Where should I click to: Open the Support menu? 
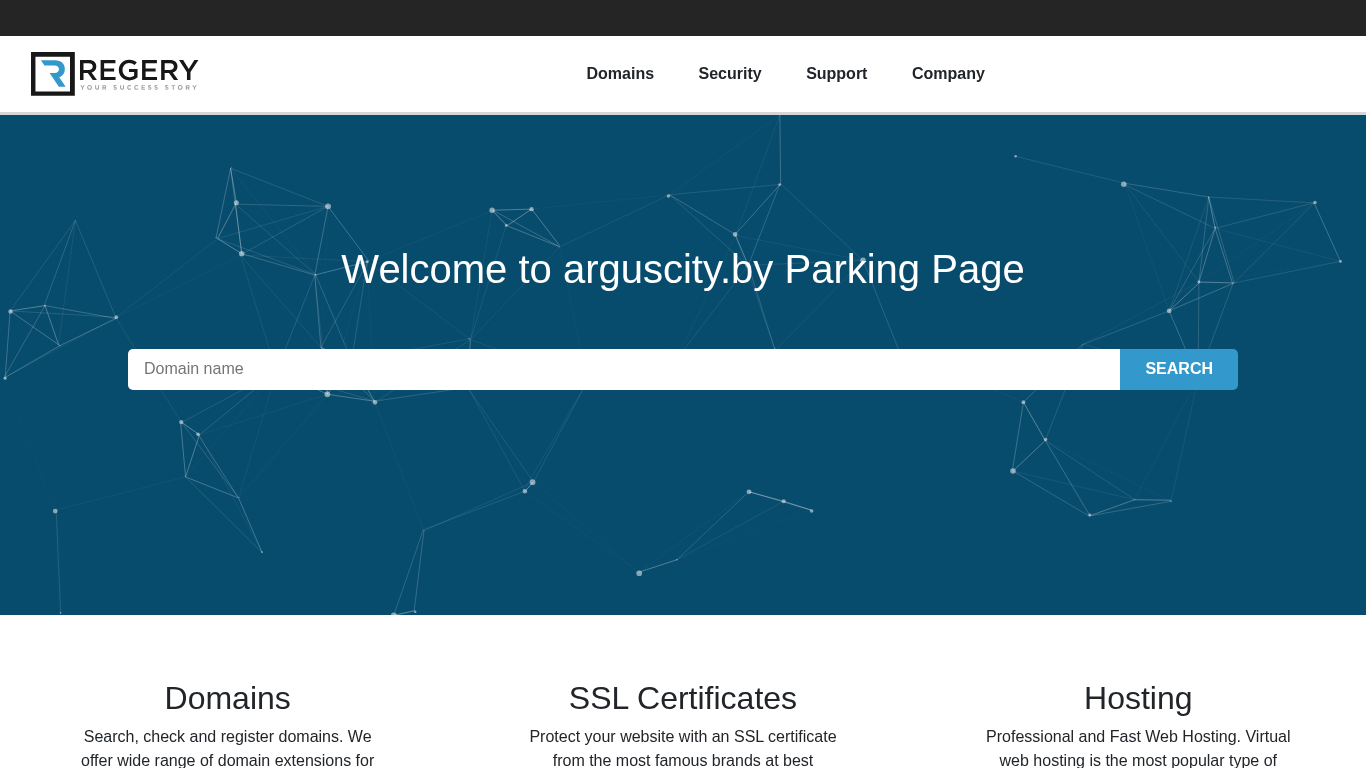click(x=837, y=74)
